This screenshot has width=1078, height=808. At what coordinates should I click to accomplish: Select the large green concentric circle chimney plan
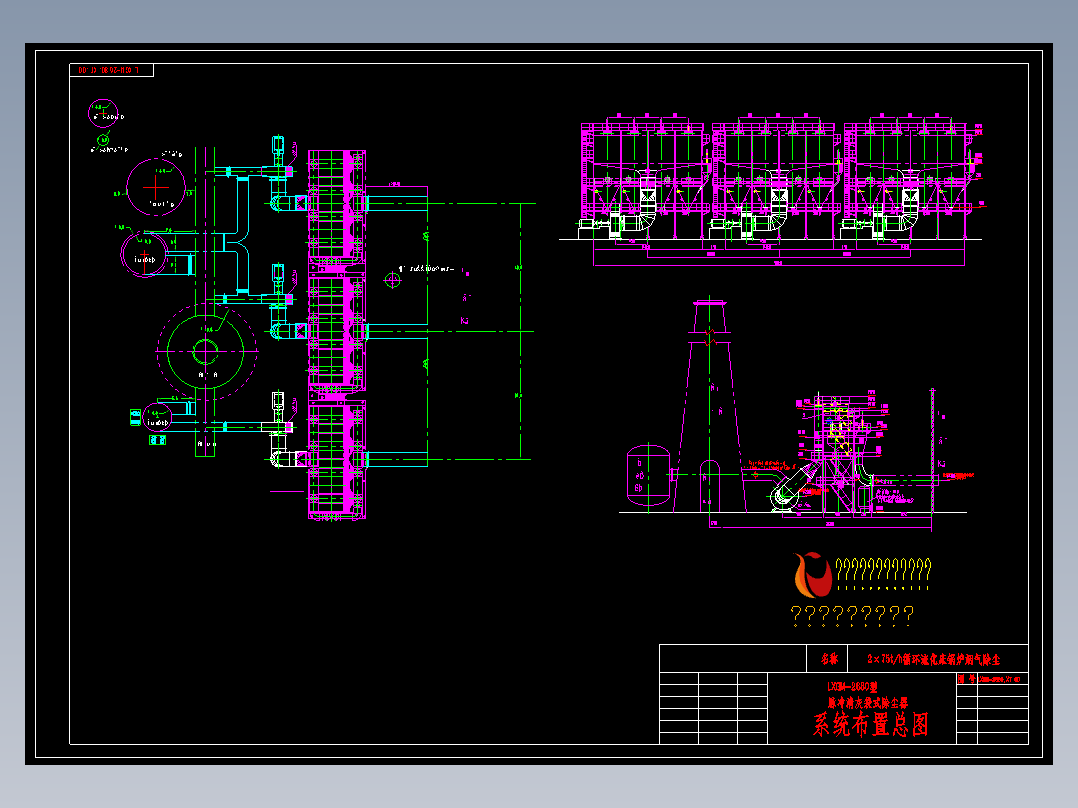click(x=206, y=351)
